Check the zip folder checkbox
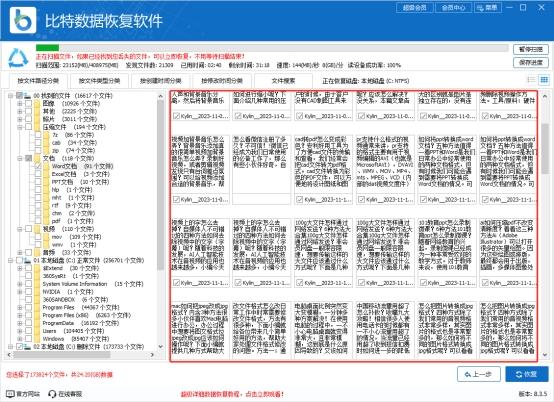Viewport: 554px width, 402px height. [x=38, y=150]
